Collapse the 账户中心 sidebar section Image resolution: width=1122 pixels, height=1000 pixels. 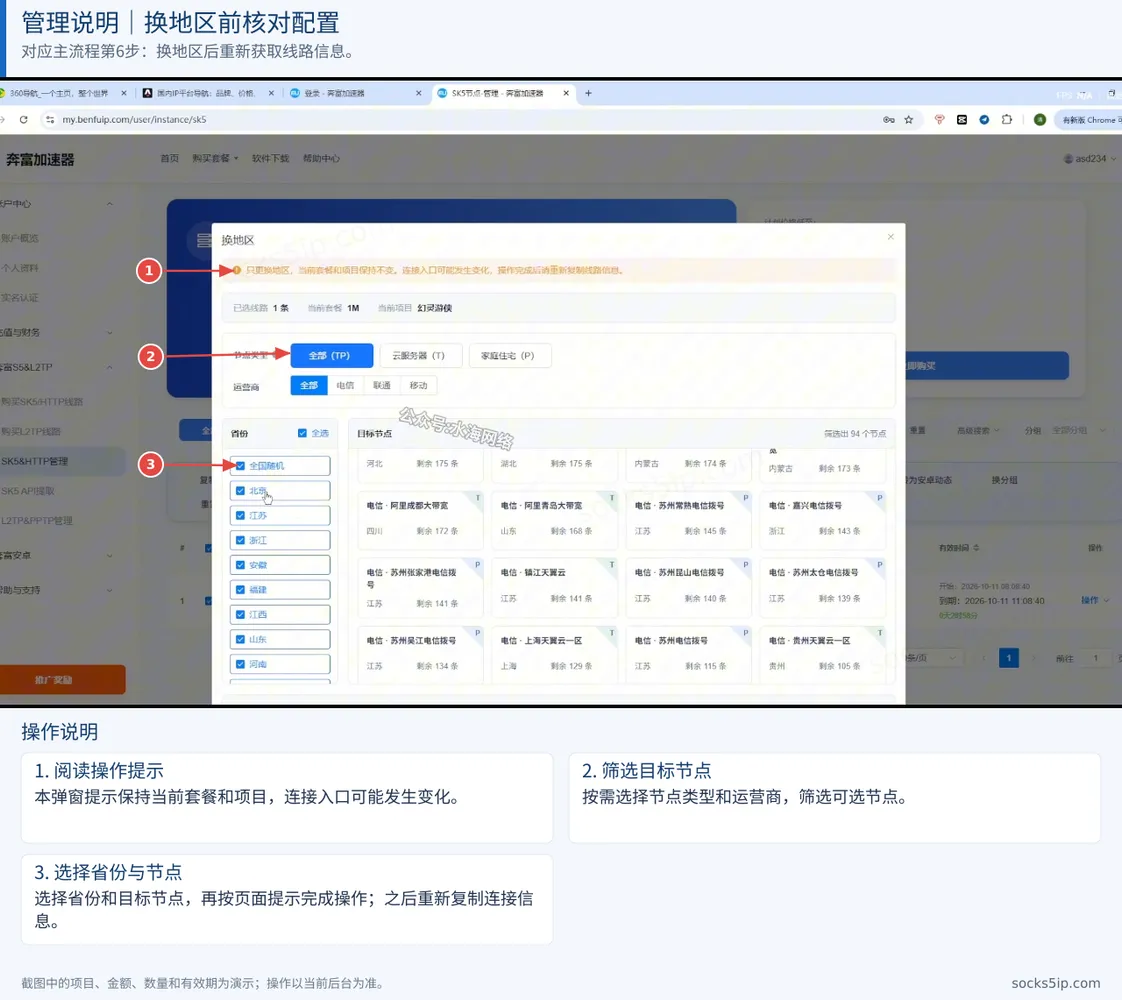pos(109,204)
